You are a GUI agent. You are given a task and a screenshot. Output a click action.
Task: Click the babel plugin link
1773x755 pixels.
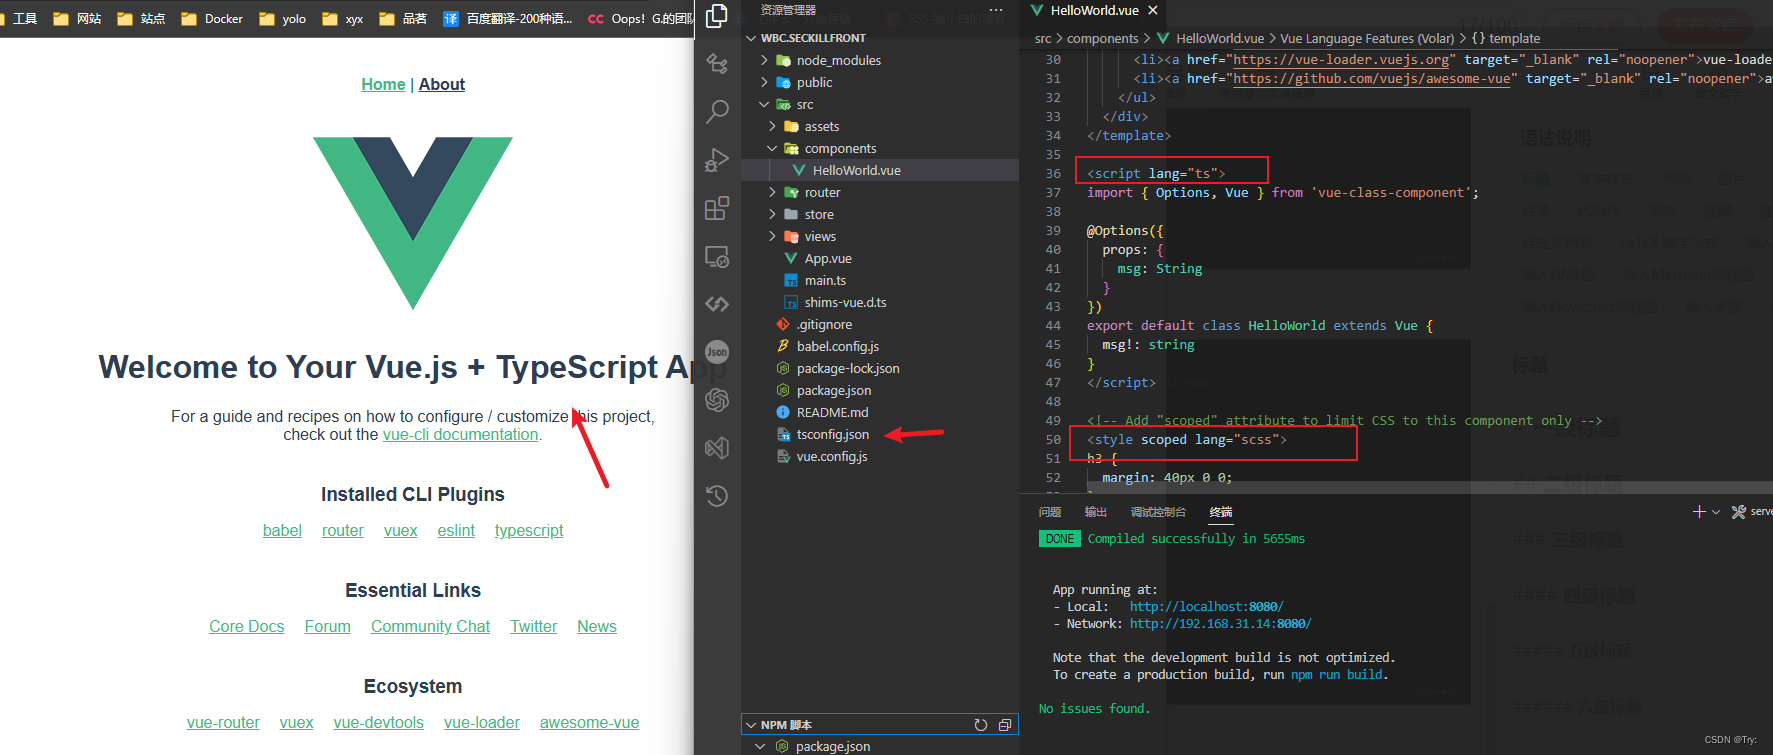coord(282,530)
